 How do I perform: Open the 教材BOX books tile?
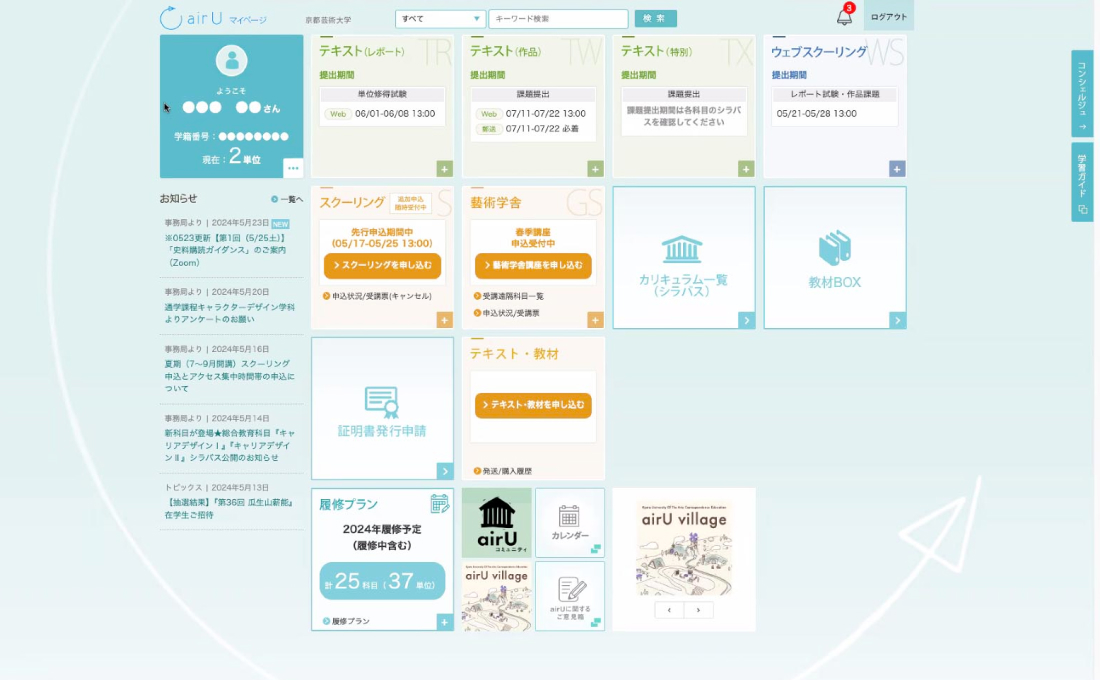coord(834,257)
